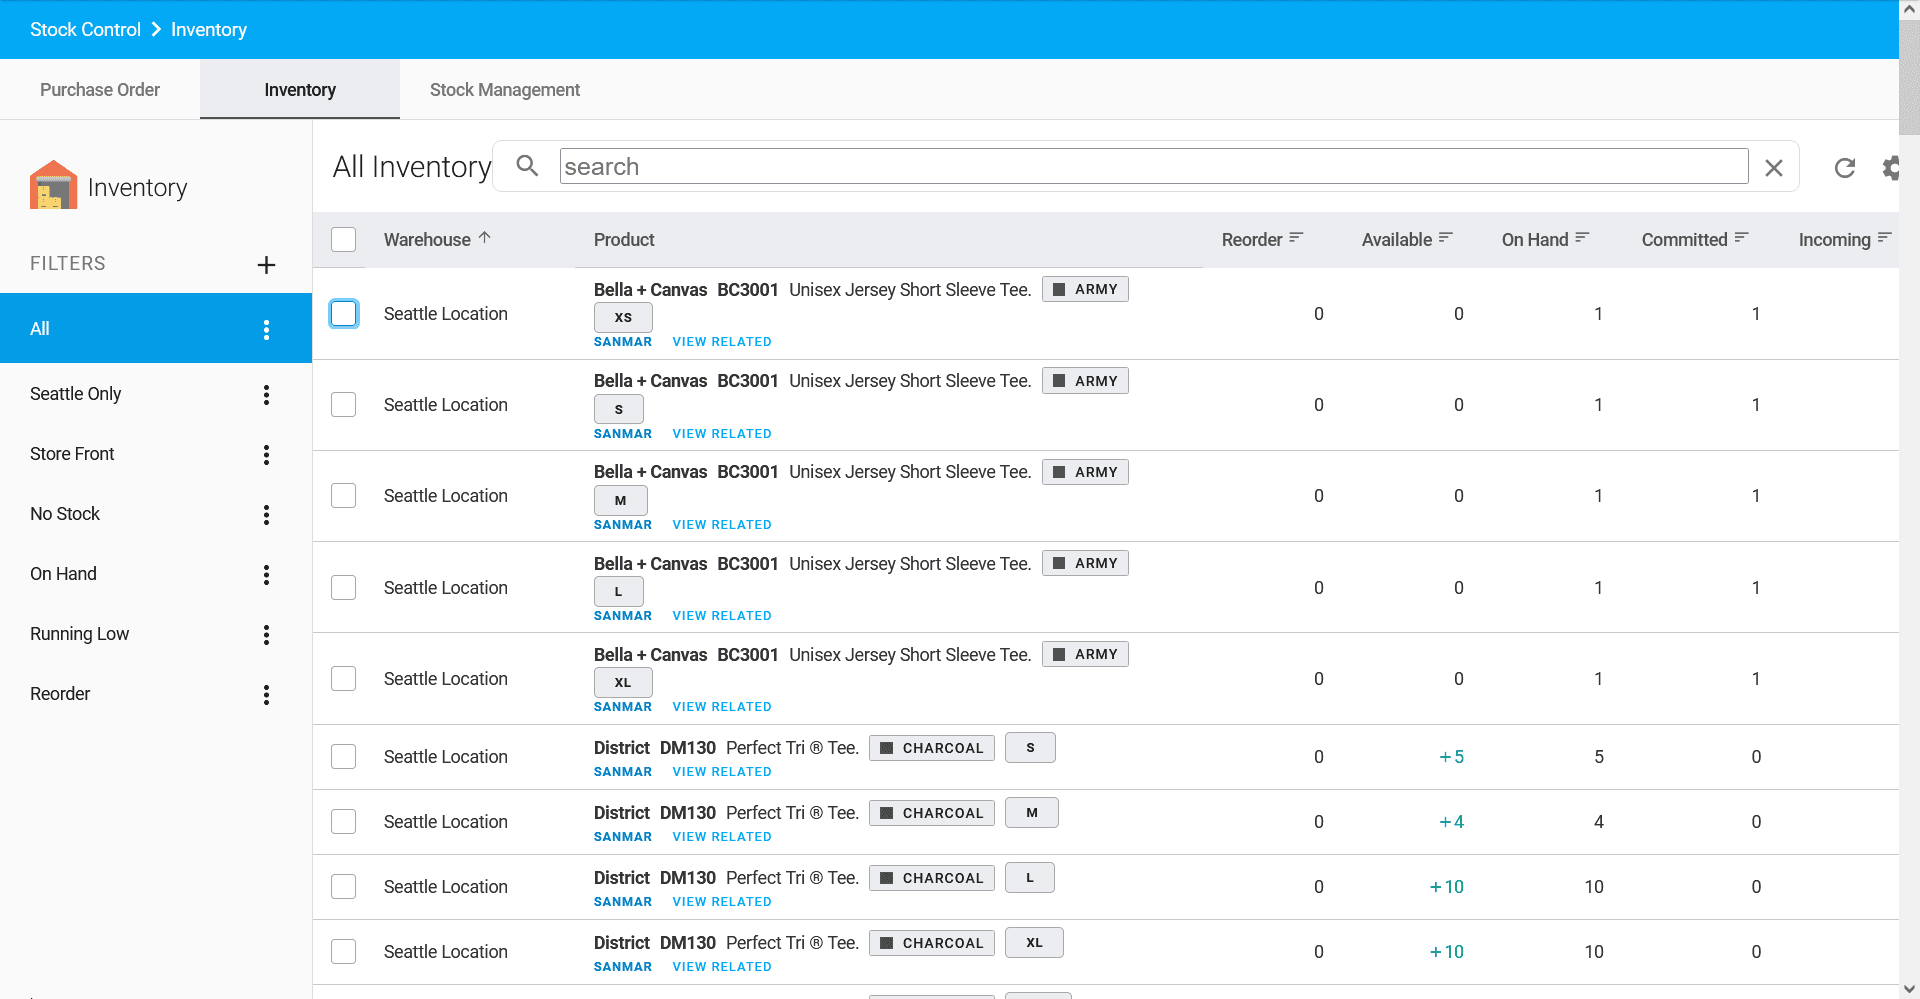Viewport: 1920px width, 999px height.
Task: Click the magnifying glass search icon
Action: (x=527, y=166)
